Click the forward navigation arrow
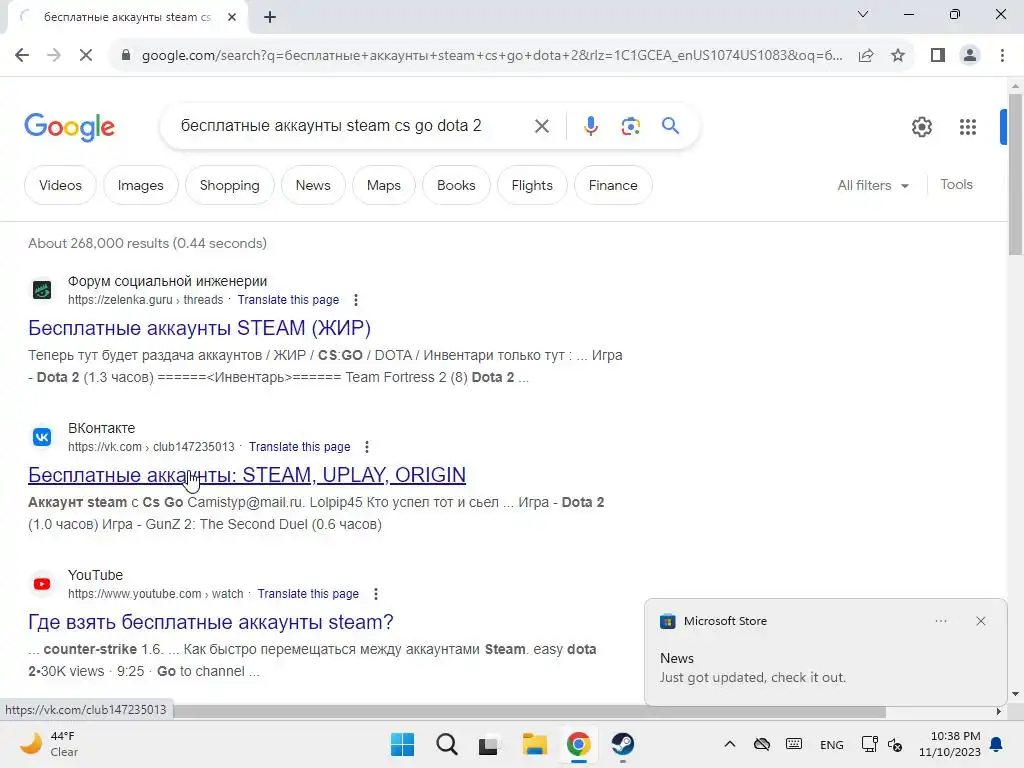The height and width of the screenshot is (768, 1024). click(x=54, y=56)
